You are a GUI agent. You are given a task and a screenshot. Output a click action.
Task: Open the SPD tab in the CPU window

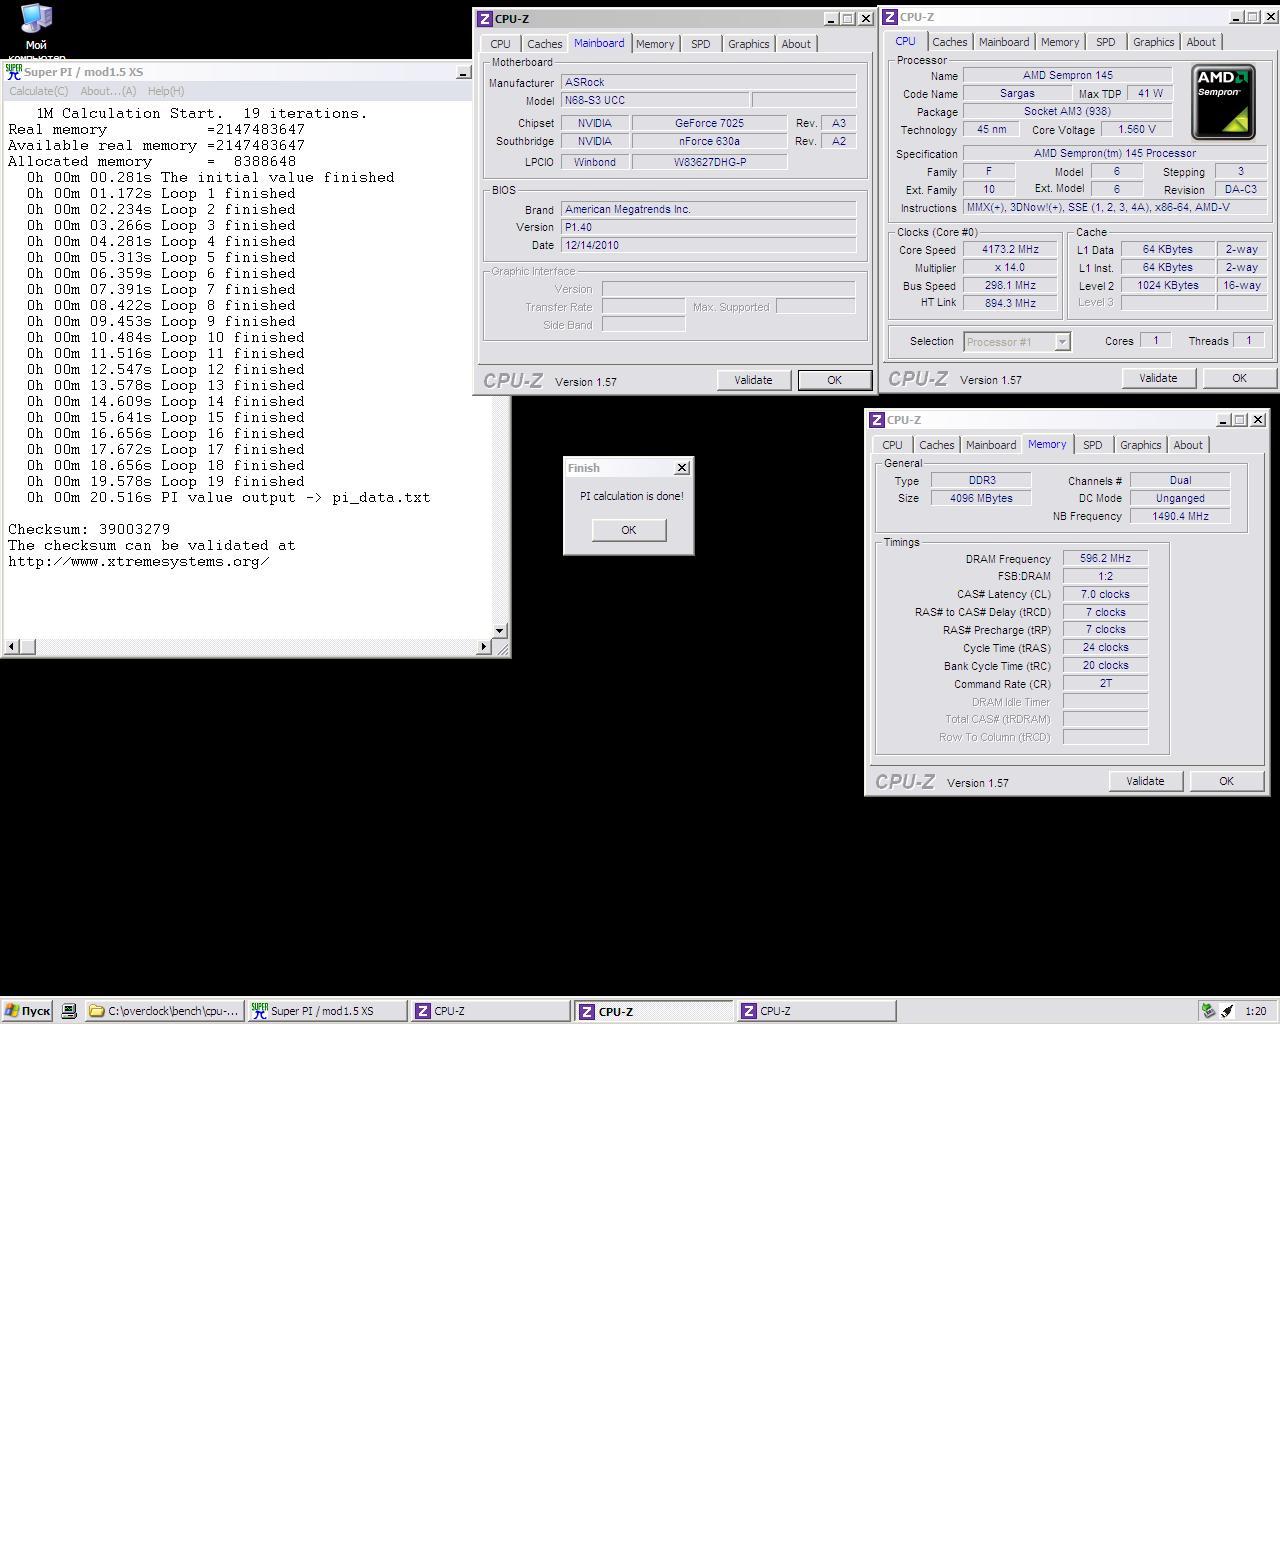[x=1106, y=42]
